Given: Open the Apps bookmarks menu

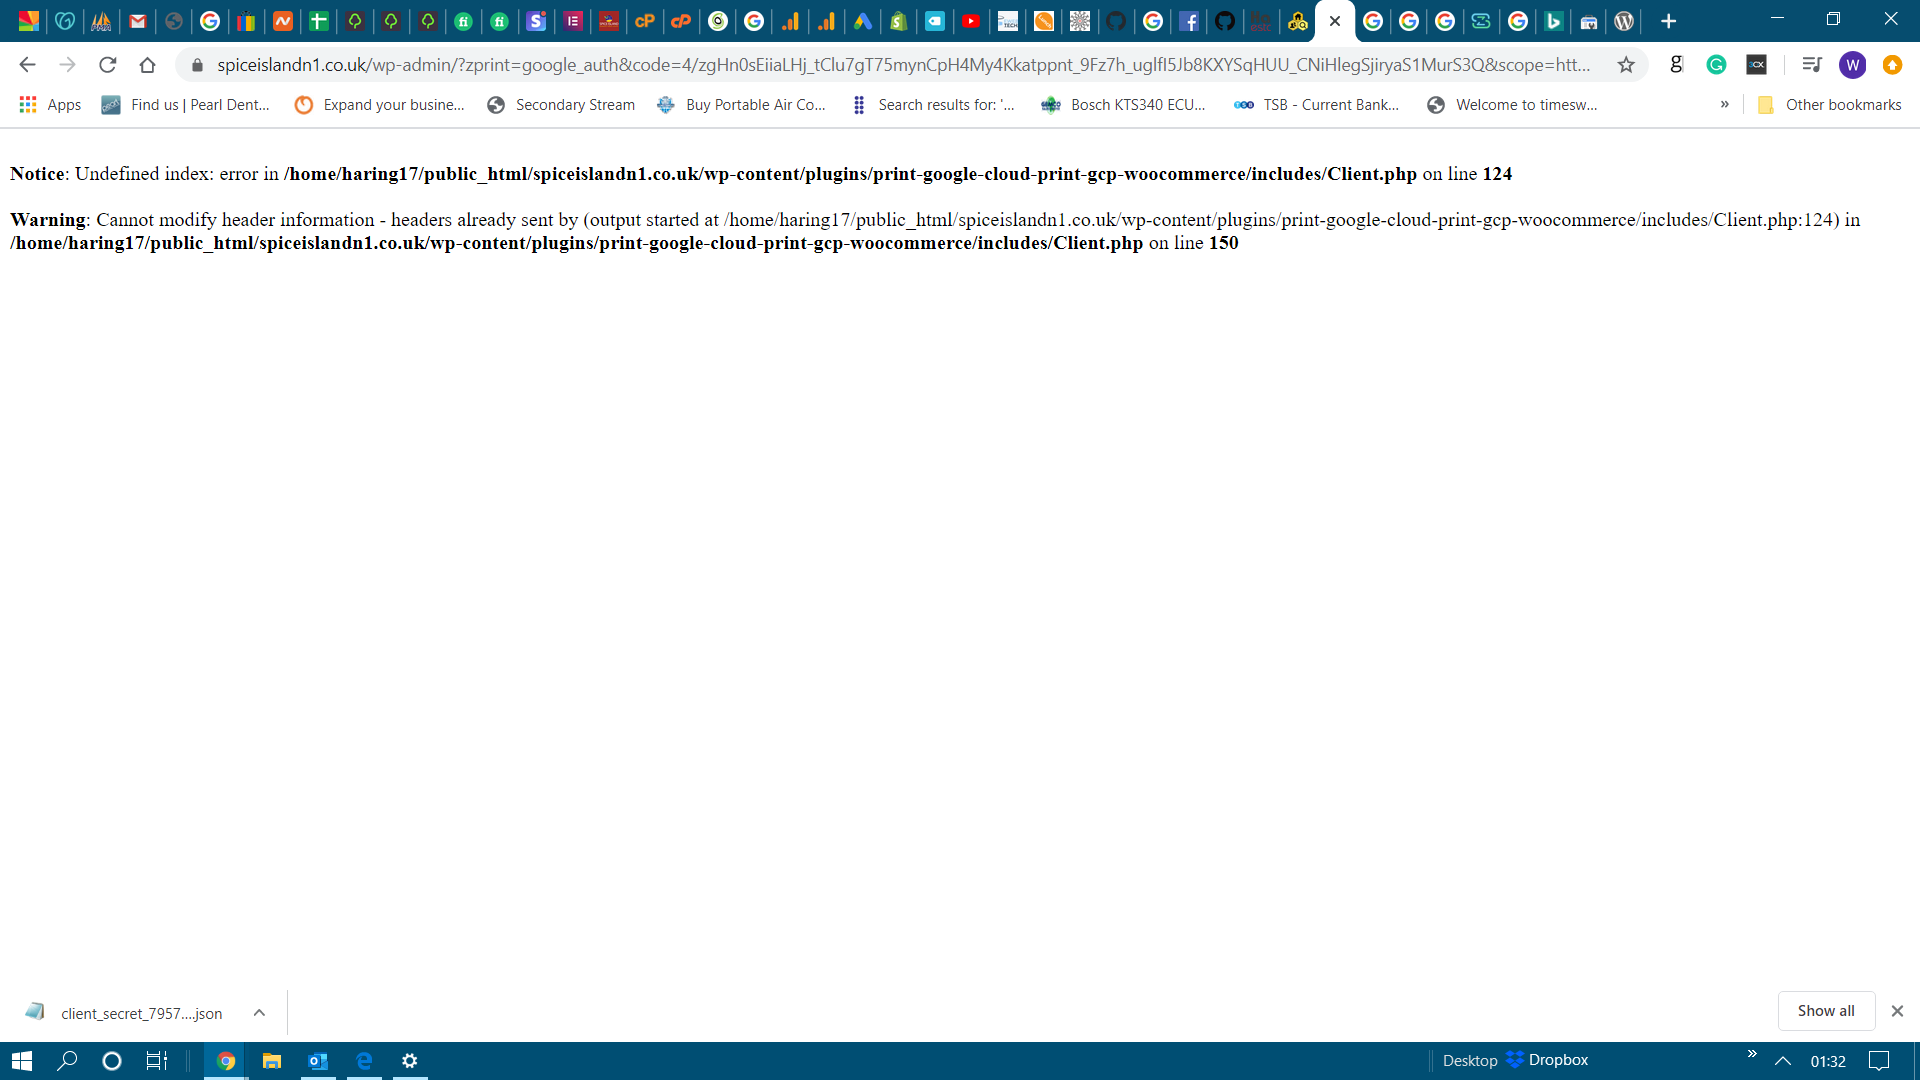Looking at the screenshot, I should click(x=49, y=104).
